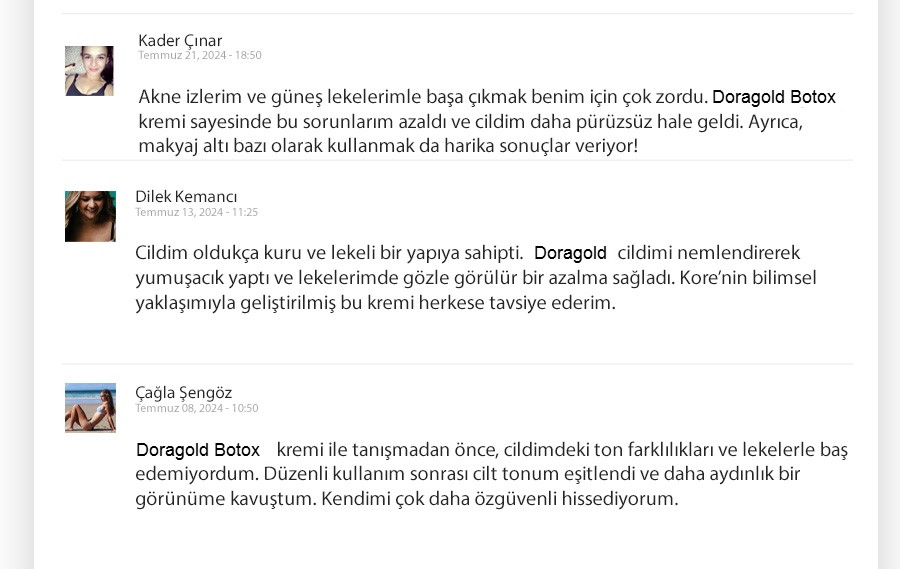Click the line starting "makyaj altı bazı olarak"

coord(387,146)
